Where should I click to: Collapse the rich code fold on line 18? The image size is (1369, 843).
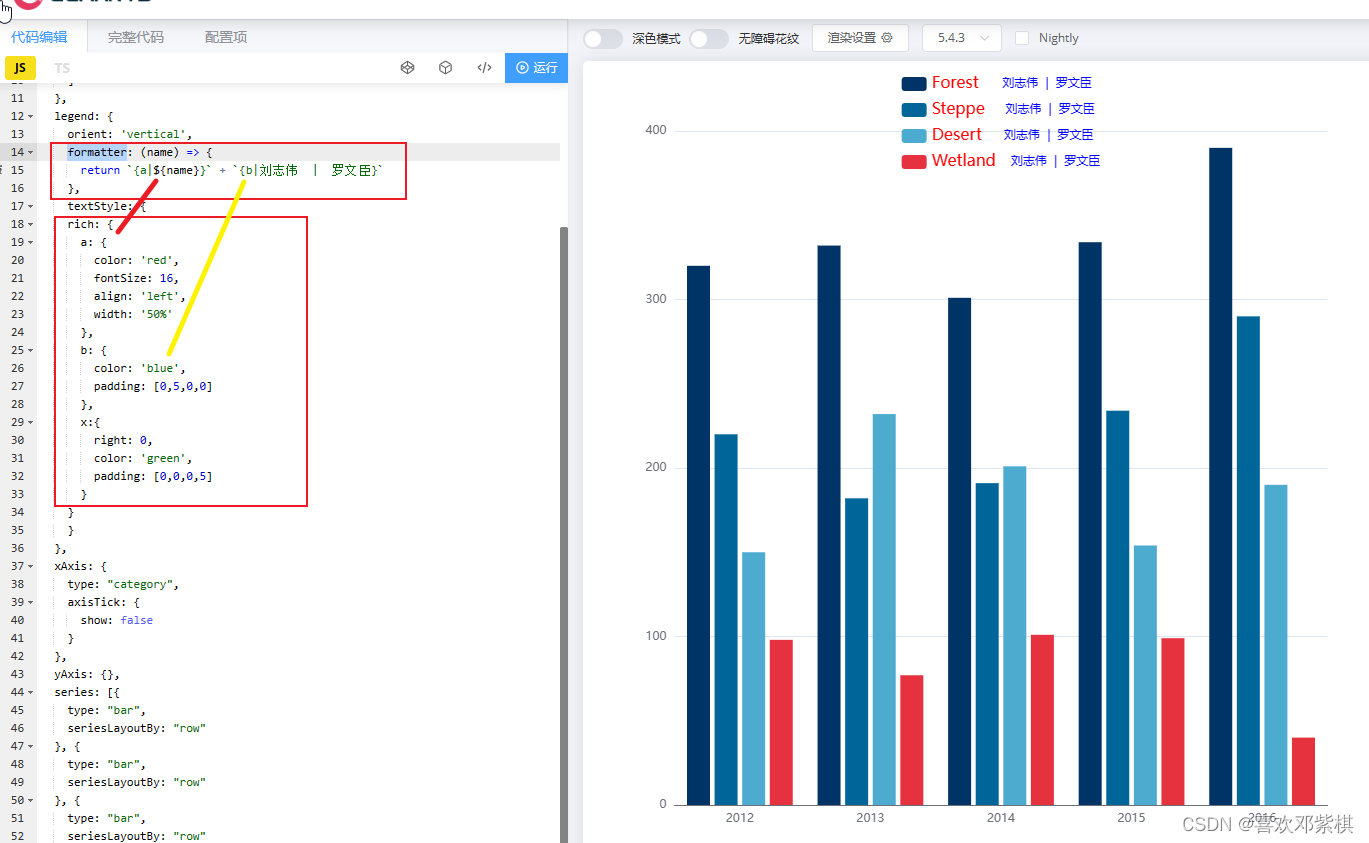click(x=31, y=223)
